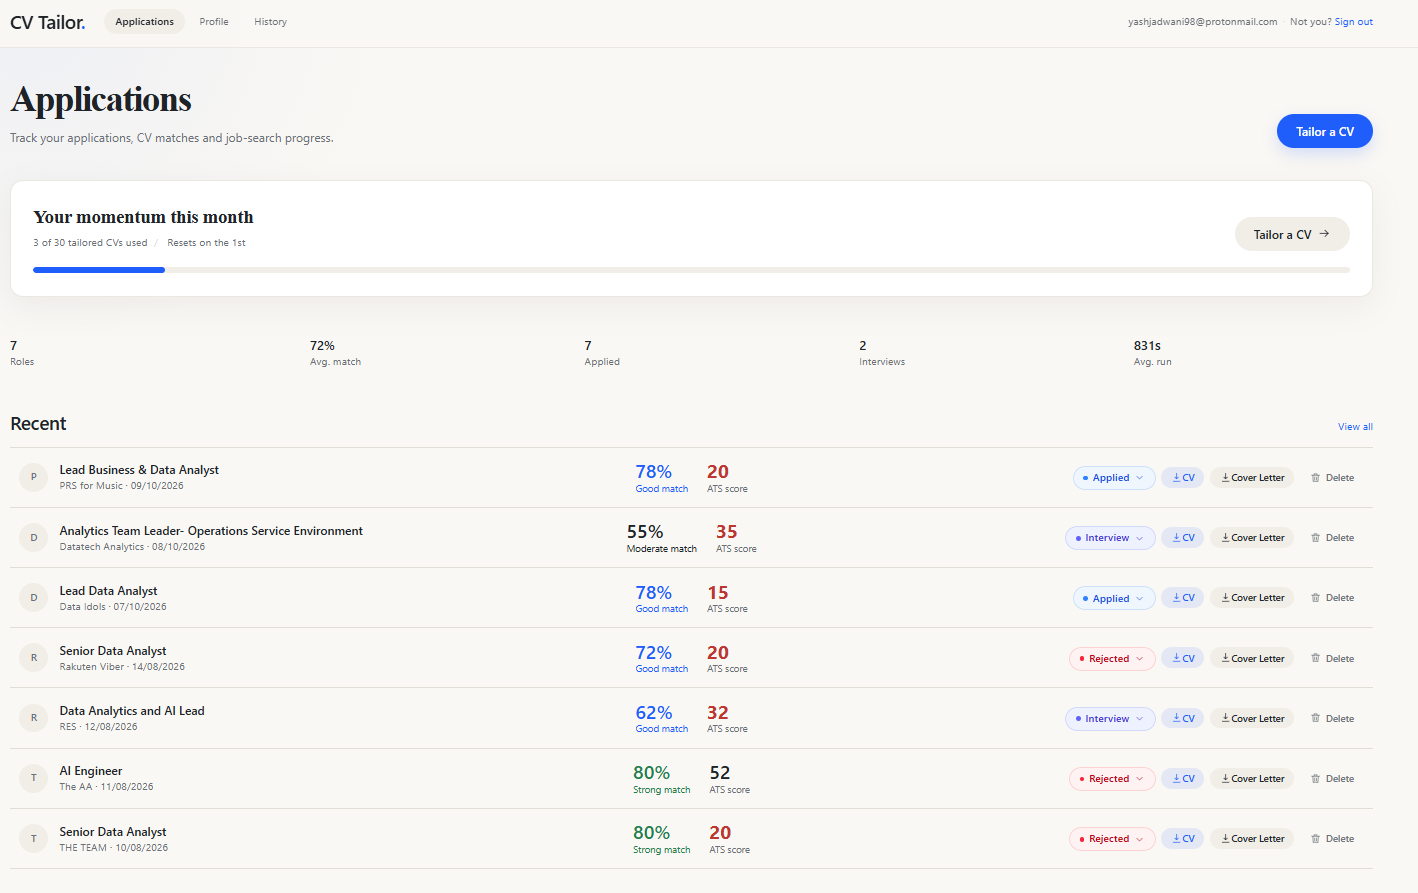Open the Profile tab
This screenshot has width=1418, height=893.
214,22
